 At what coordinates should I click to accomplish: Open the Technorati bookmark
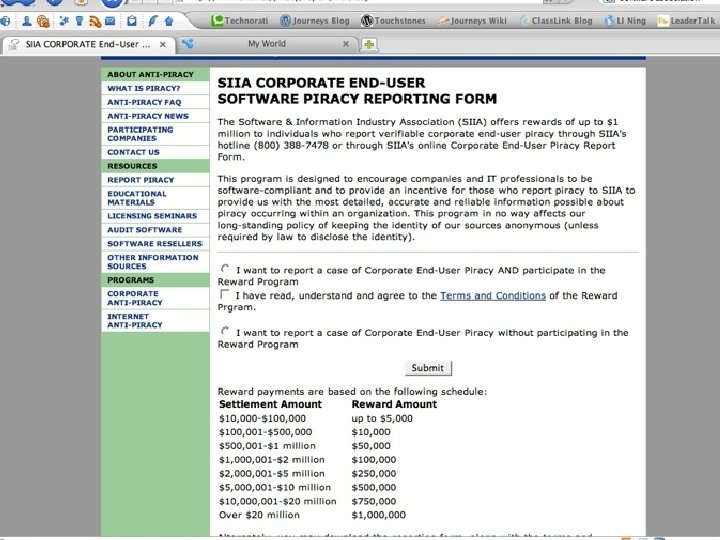tap(239, 21)
